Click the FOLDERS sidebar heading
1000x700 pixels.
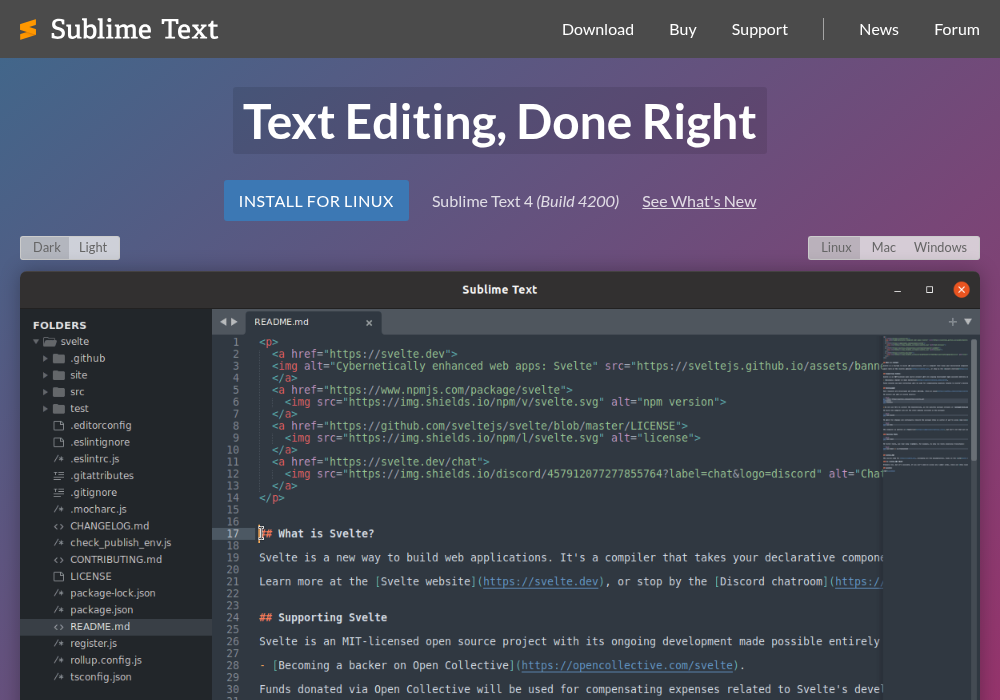pyautogui.click(x=59, y=325)
